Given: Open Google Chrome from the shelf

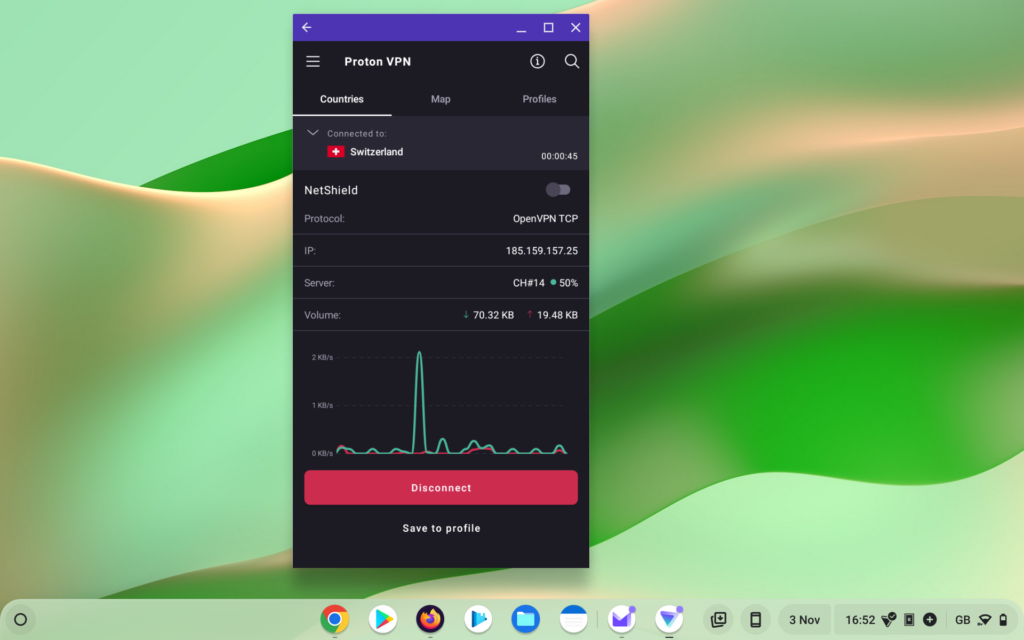Looking at the screenshot, I should coord(334,618).
